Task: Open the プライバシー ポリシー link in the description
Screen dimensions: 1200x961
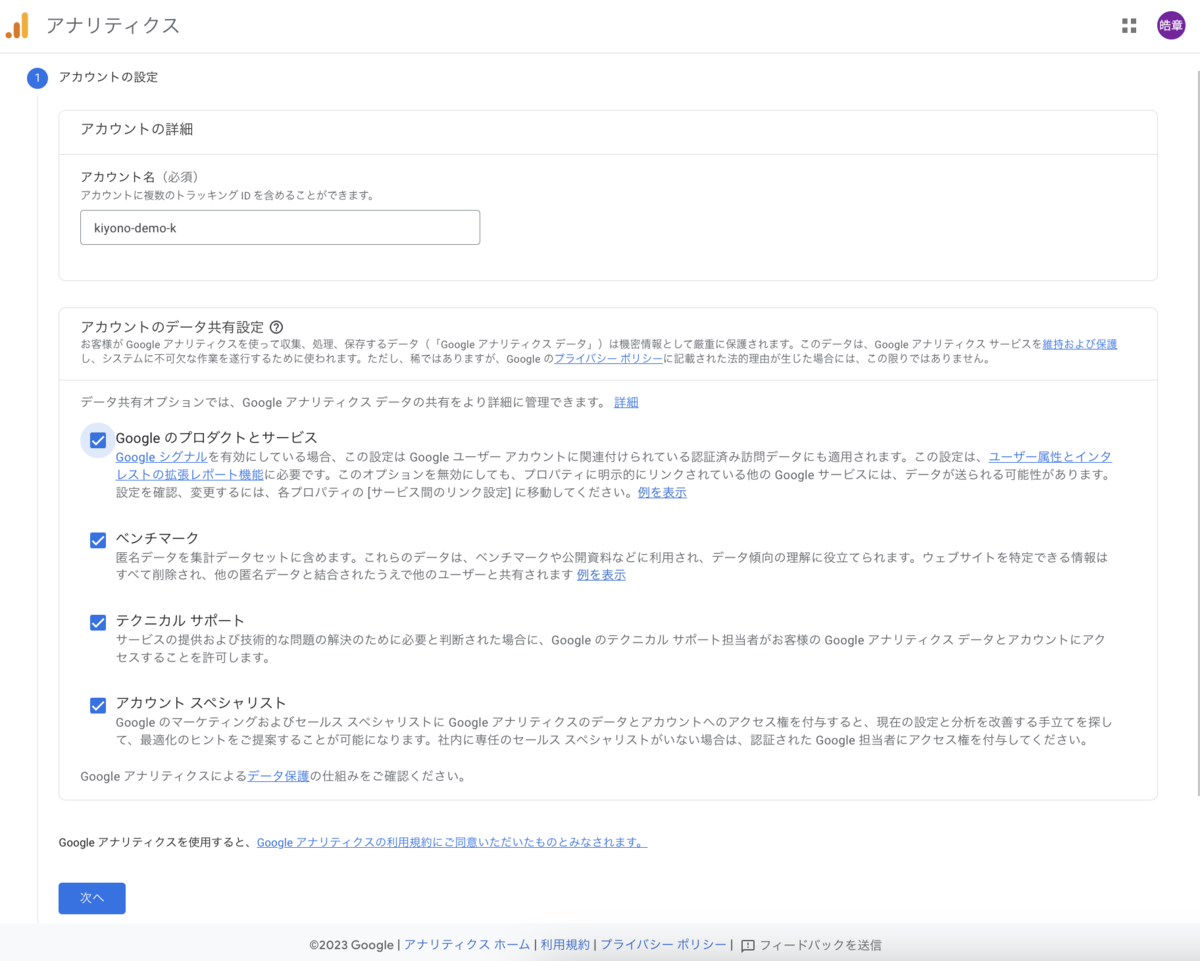Action: pos(608,359)
